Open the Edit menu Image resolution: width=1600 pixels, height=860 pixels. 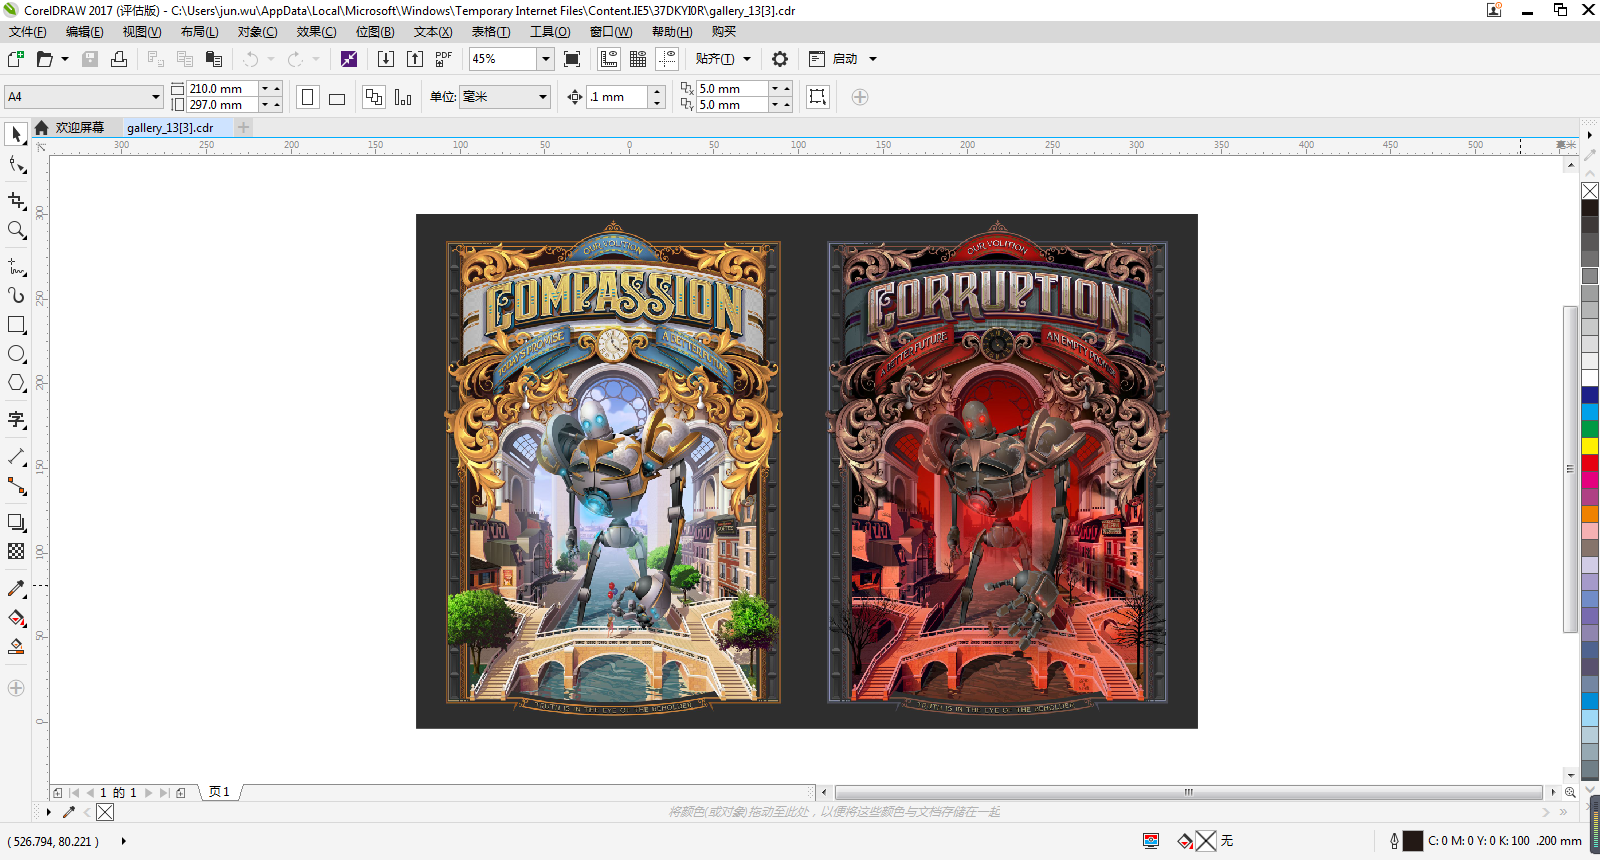(x=85, y=32)
